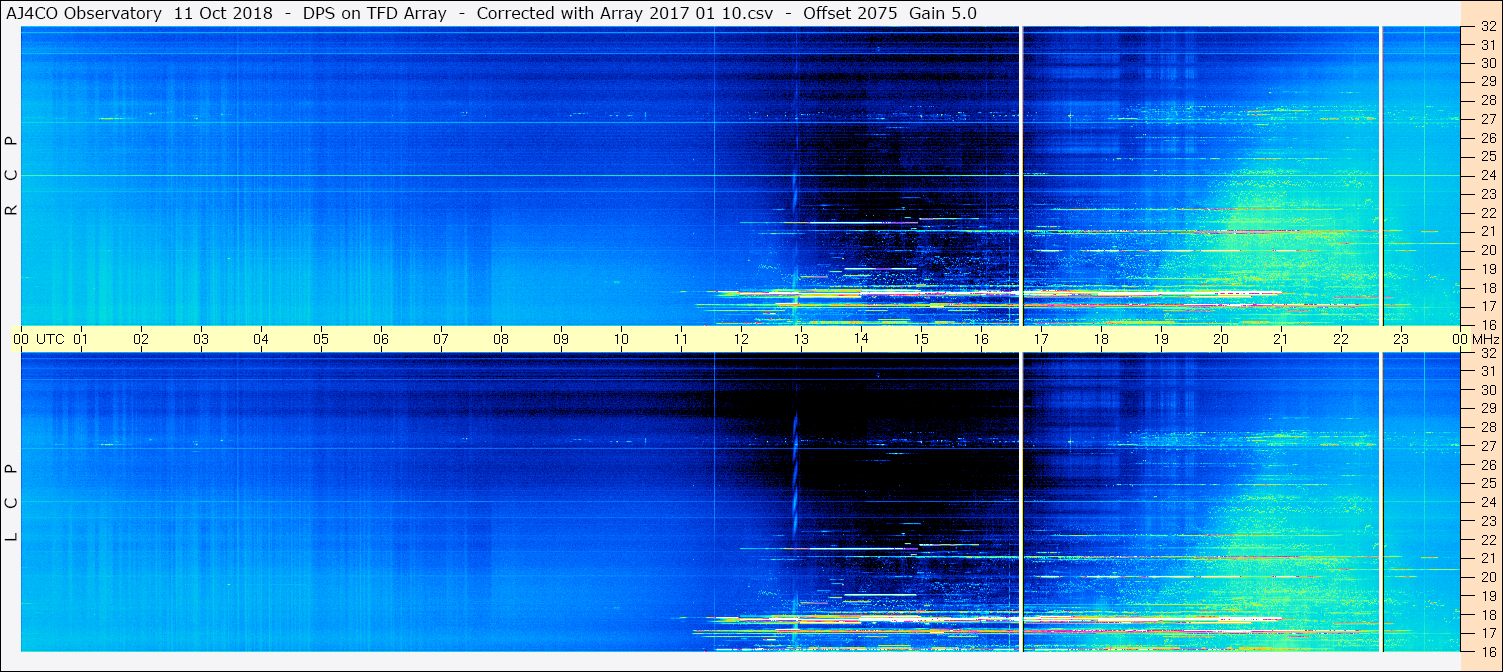Image resolution: width=1503 pixels, height=672 pixels.
Task: Click the 24 MHz tick of the LCP panel
Action: (x=1487, y=502)
